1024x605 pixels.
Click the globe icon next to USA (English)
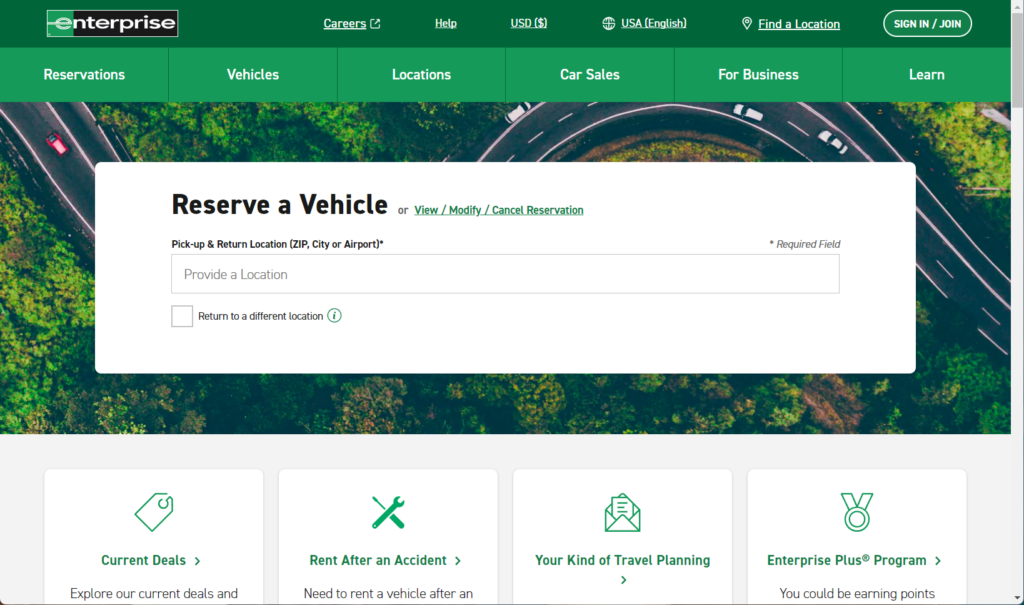(609, 24)
